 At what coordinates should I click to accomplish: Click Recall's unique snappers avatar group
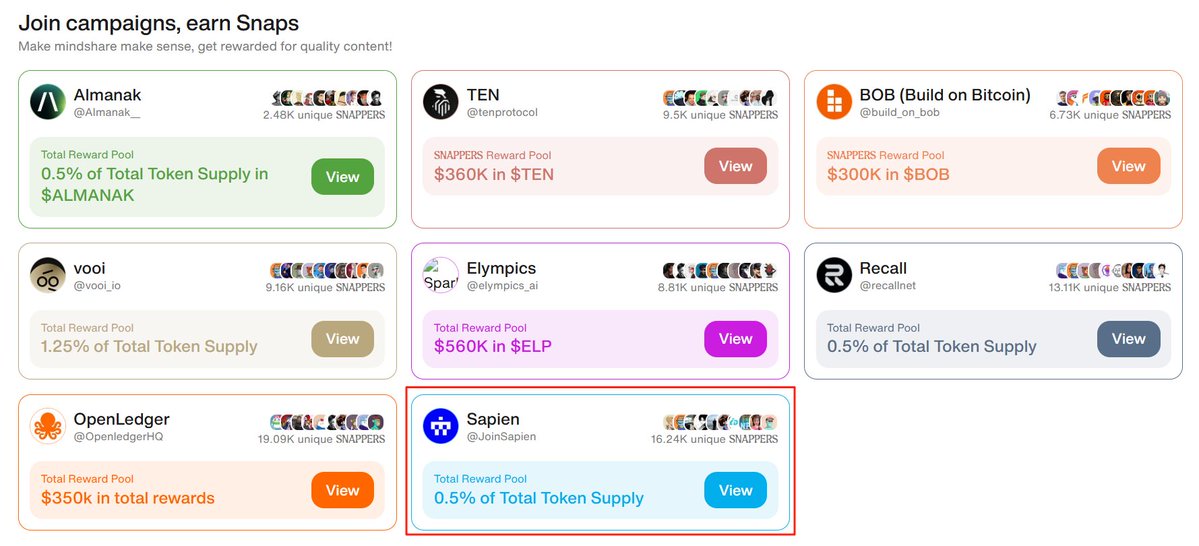click(1113, 271)
